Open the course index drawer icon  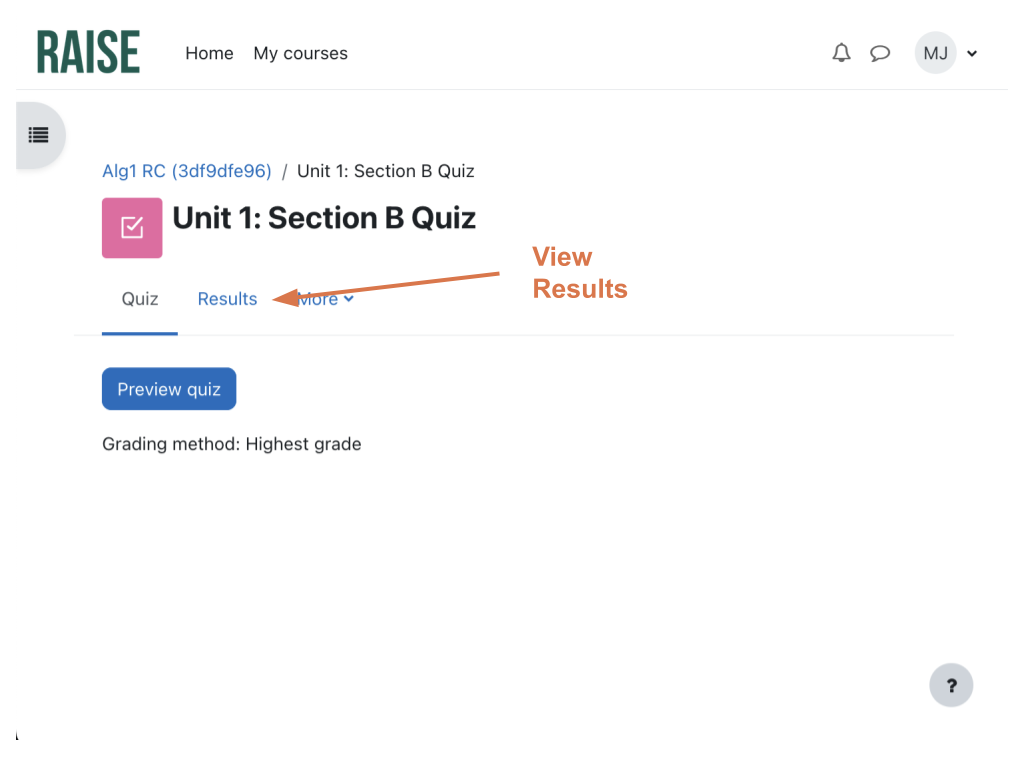coord(39,134)
